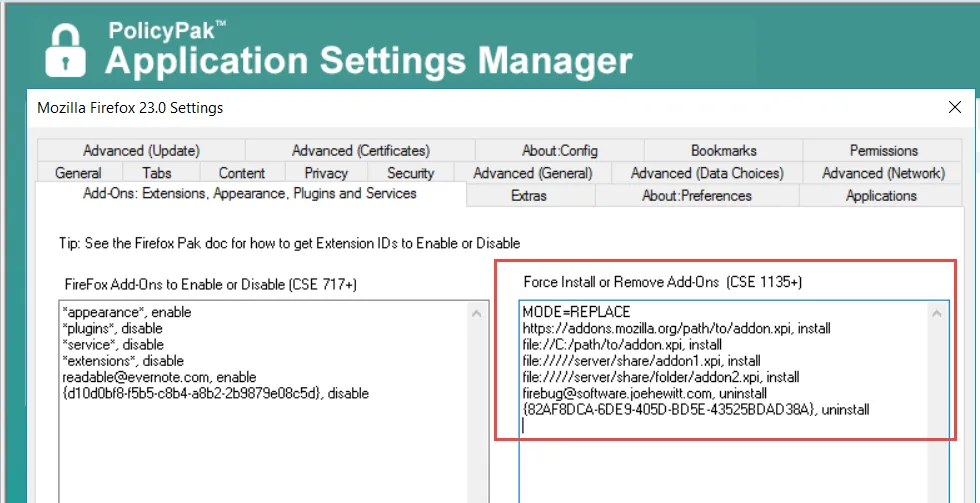This screenshot has width=980, height=503.
Task: Click the 'Application Settings Manager' heading
Action: pos(369,61)
